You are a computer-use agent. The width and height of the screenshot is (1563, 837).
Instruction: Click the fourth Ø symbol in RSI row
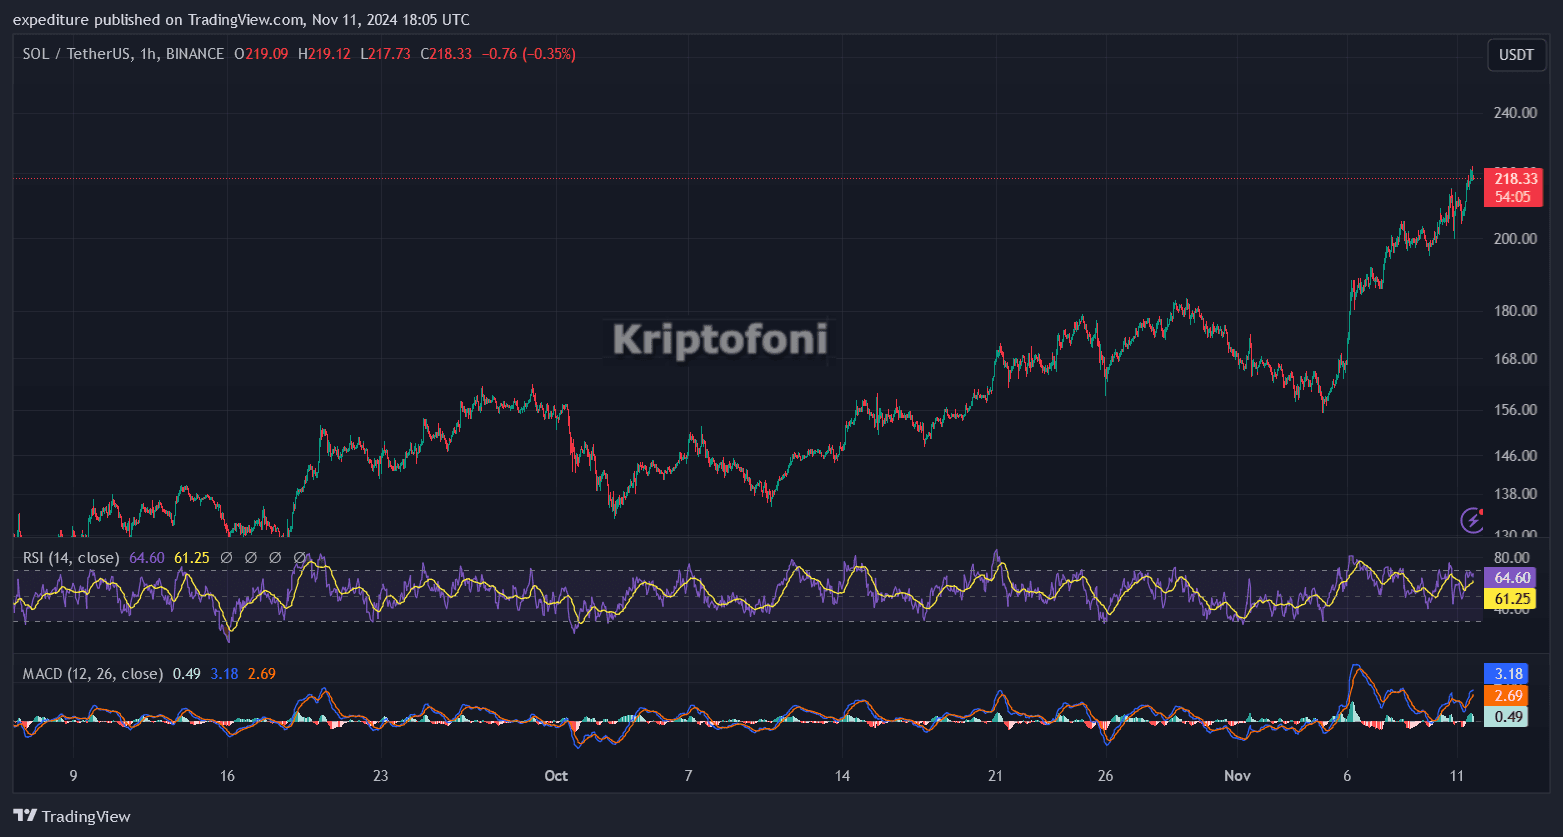(299, 557)
